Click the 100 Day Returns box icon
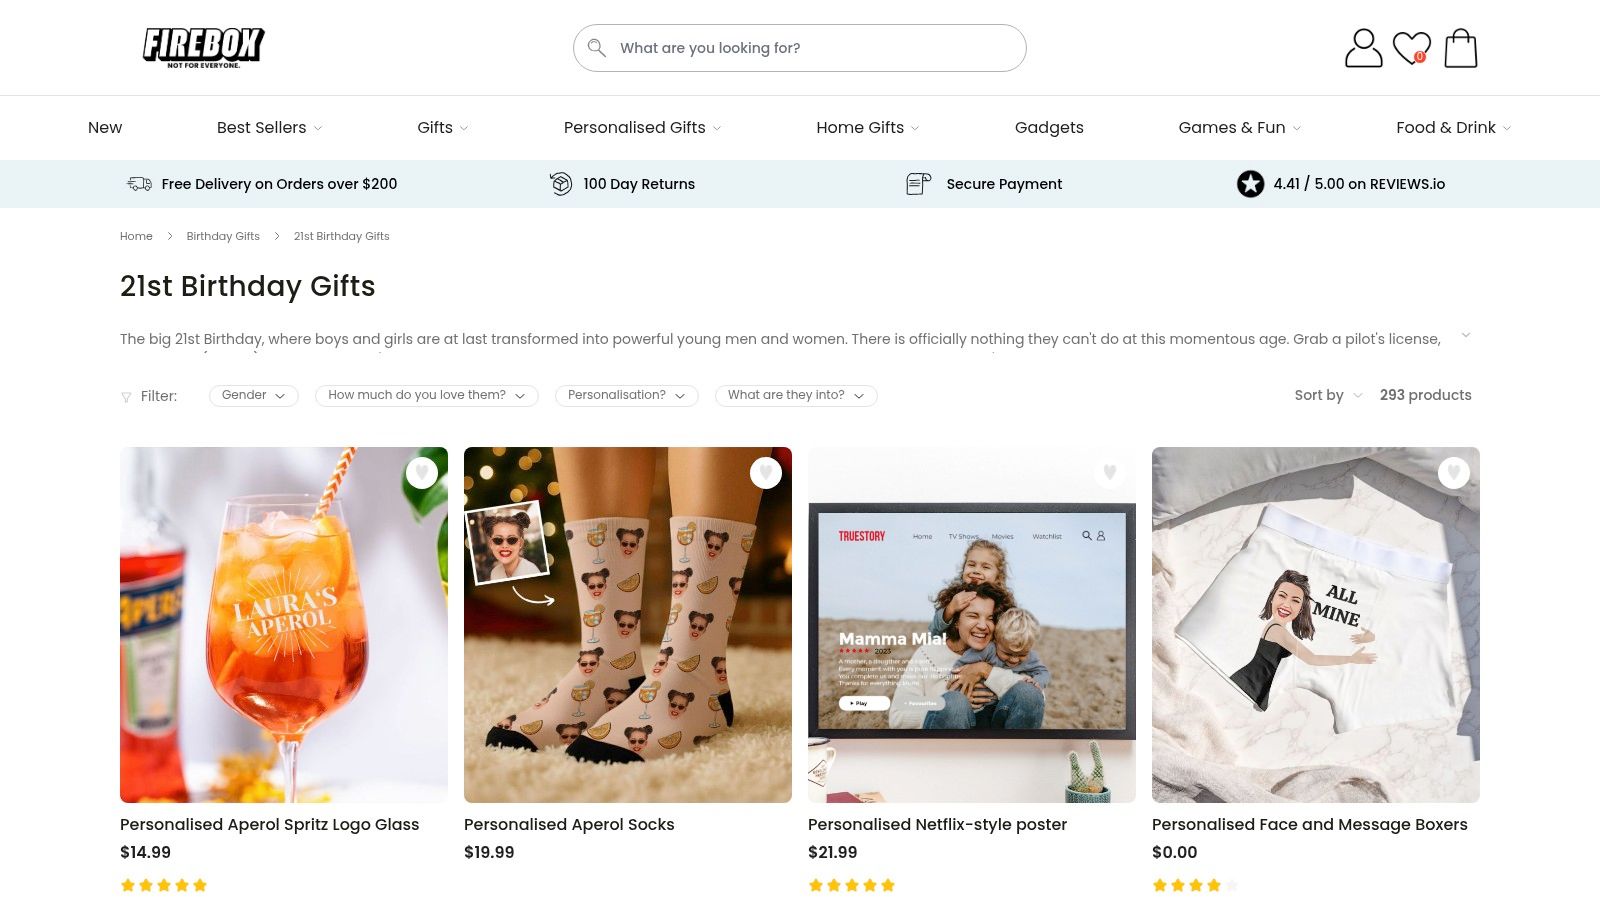Viewport: 1600px width, 900px height. point(561,184)
